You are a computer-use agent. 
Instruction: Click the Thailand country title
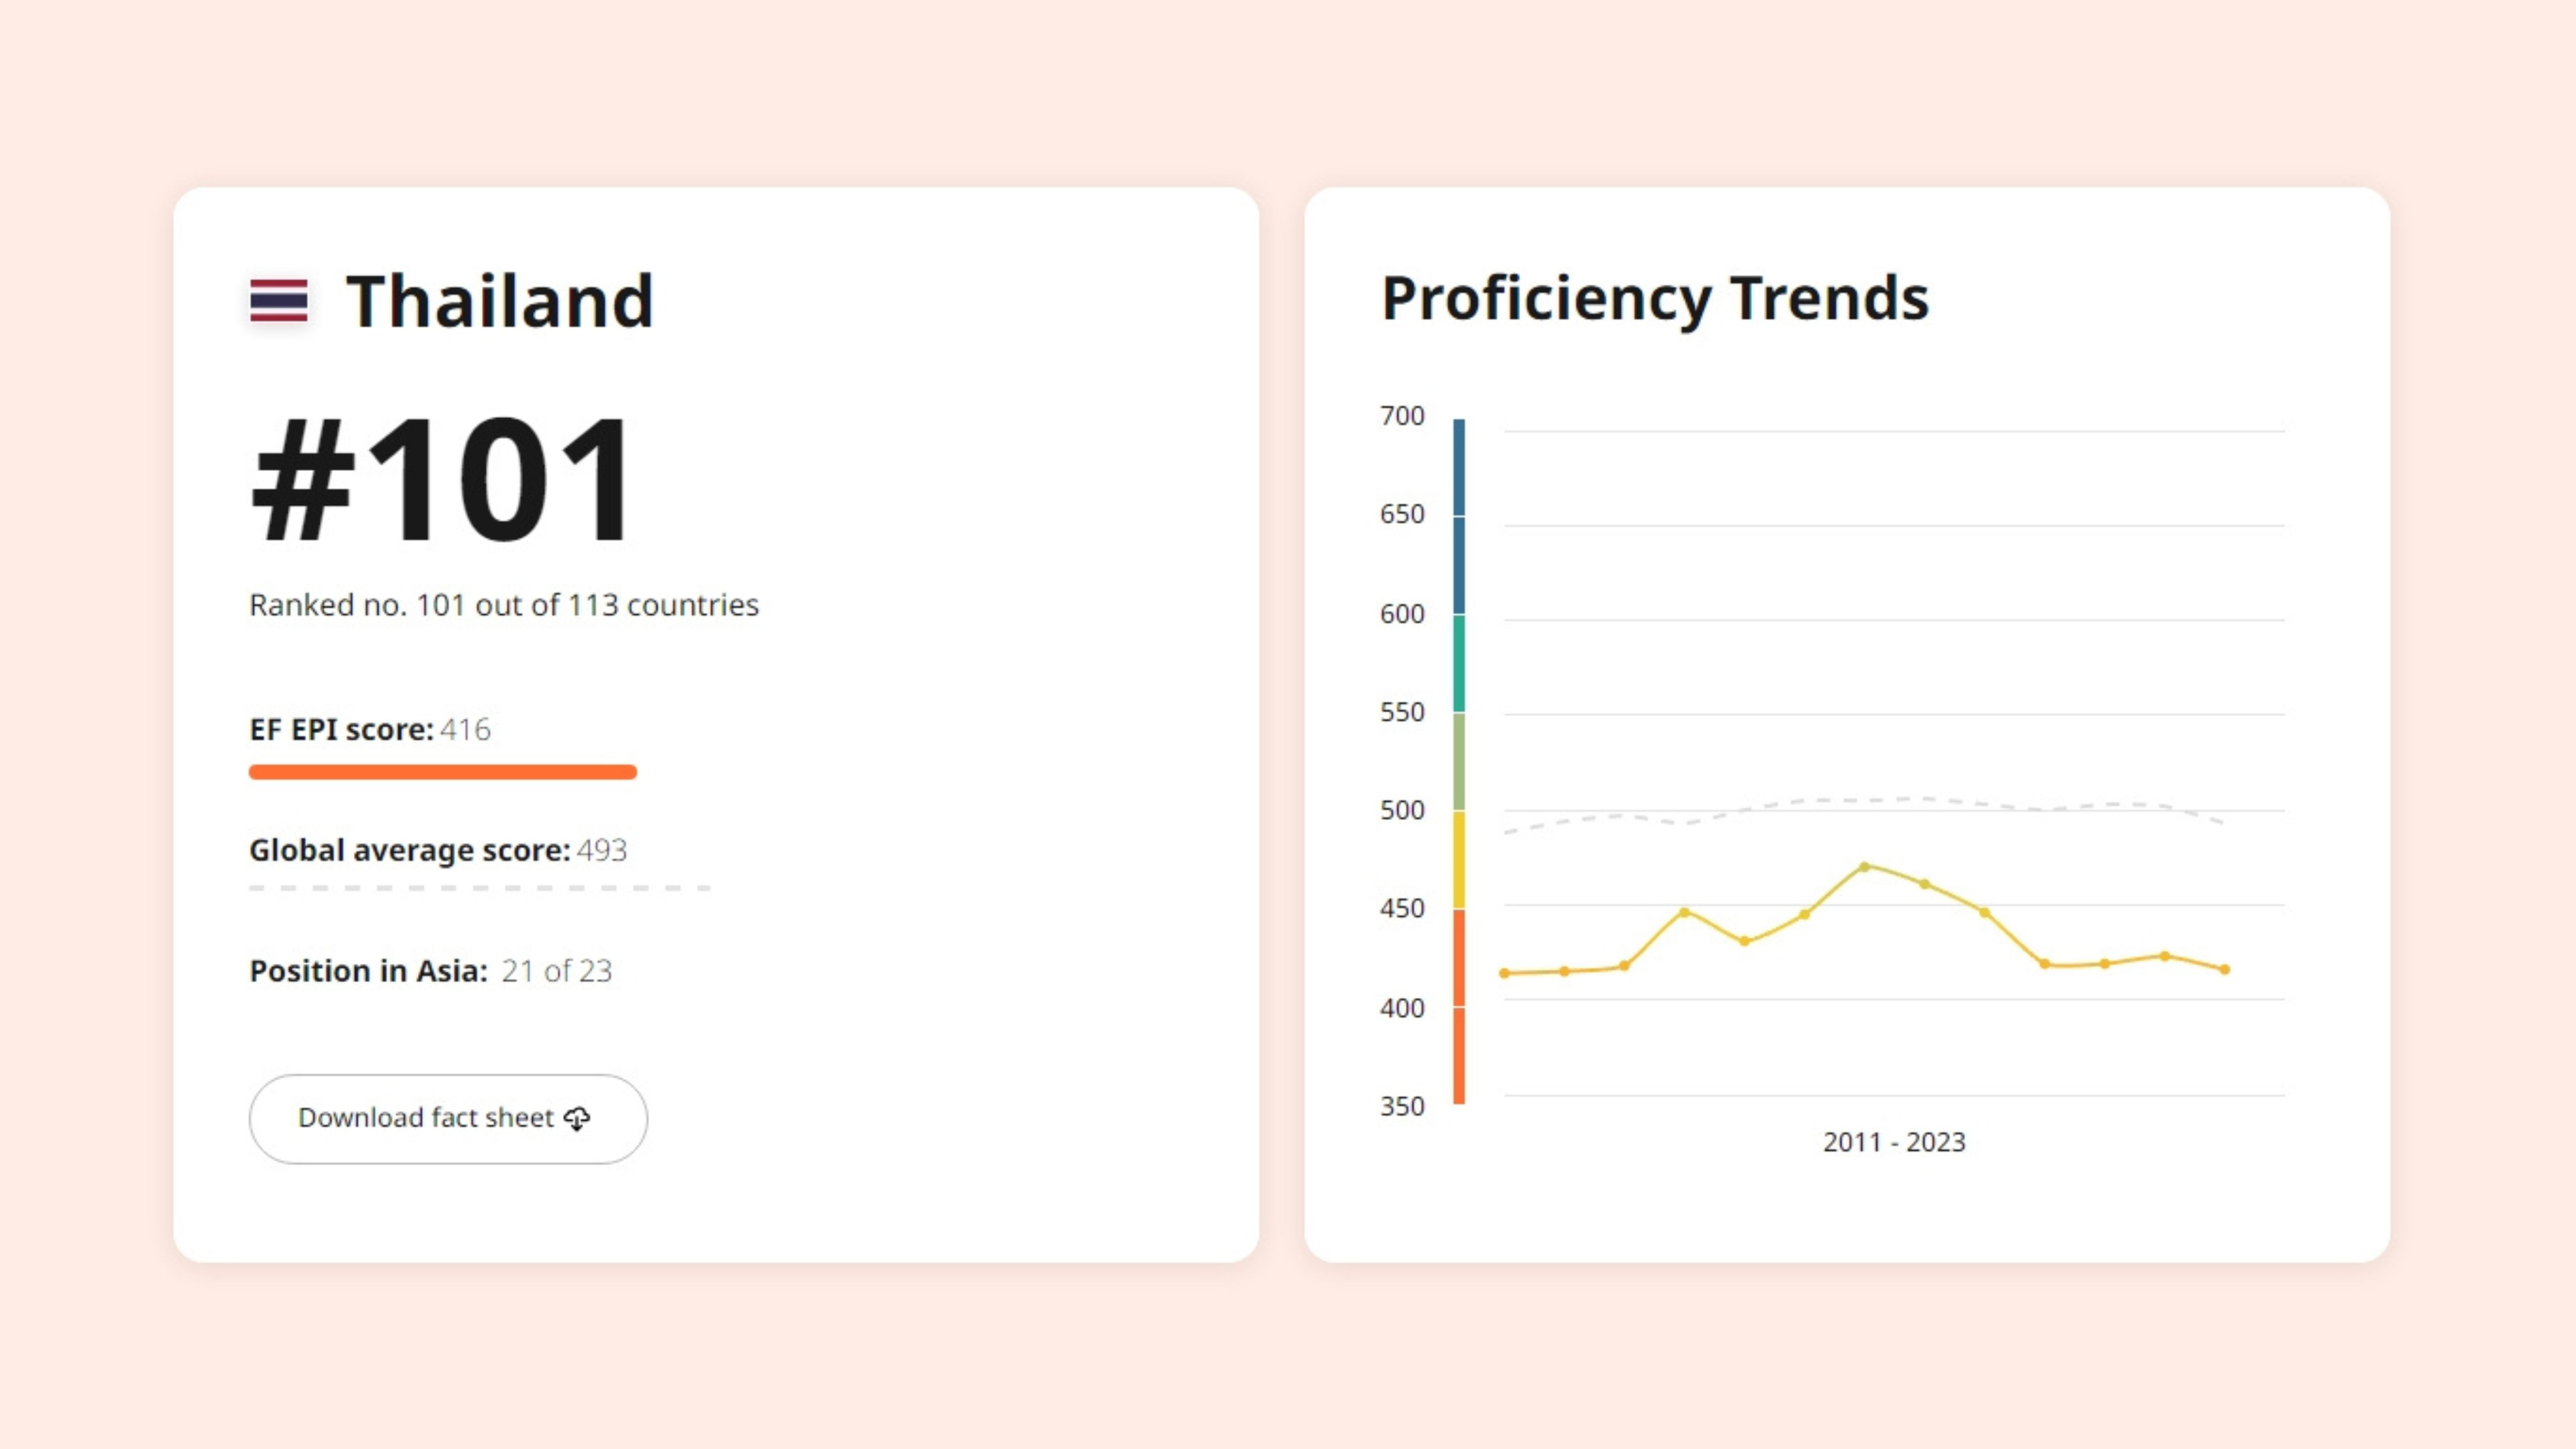pos(499,301)
